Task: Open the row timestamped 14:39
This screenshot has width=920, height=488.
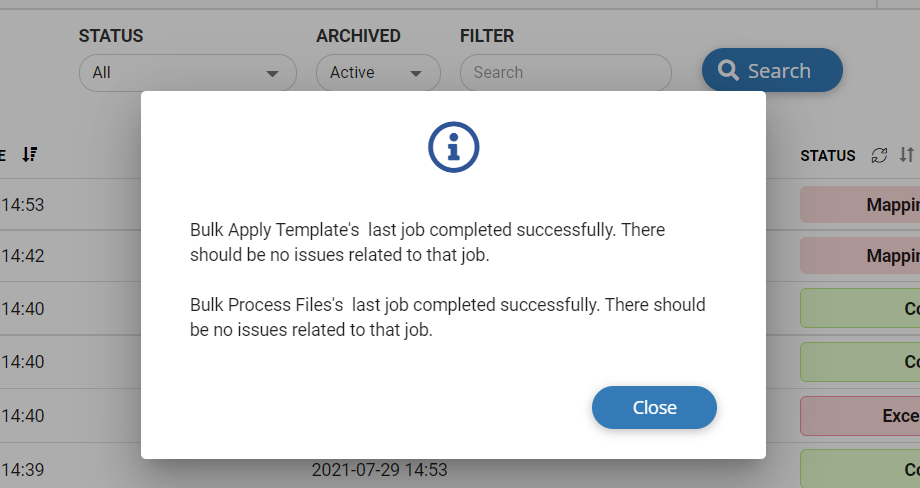Action: [x=22, y=470]
